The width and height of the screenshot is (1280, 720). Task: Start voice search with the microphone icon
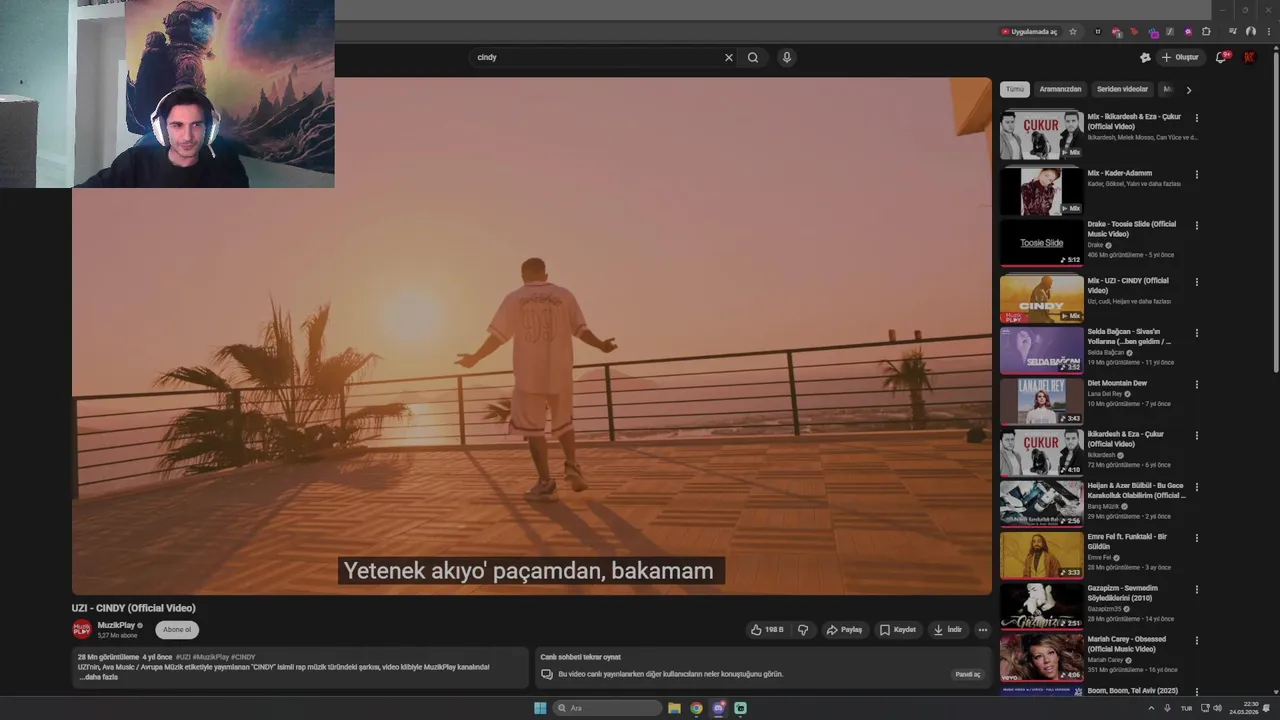click(x=787, y=57)
